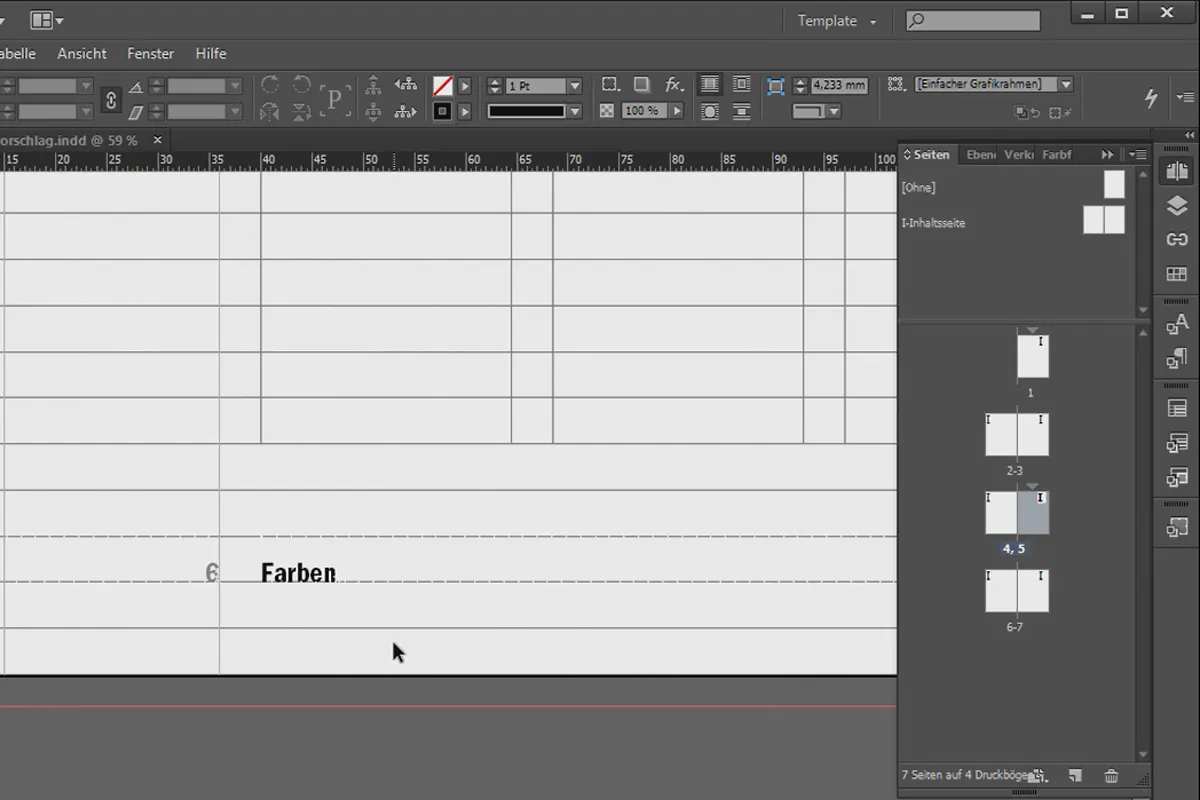Open the Einfacher Grafikrahmen object style dropdown
The width and height of the screenshot is (1200, 800).
coord(1066,85)
